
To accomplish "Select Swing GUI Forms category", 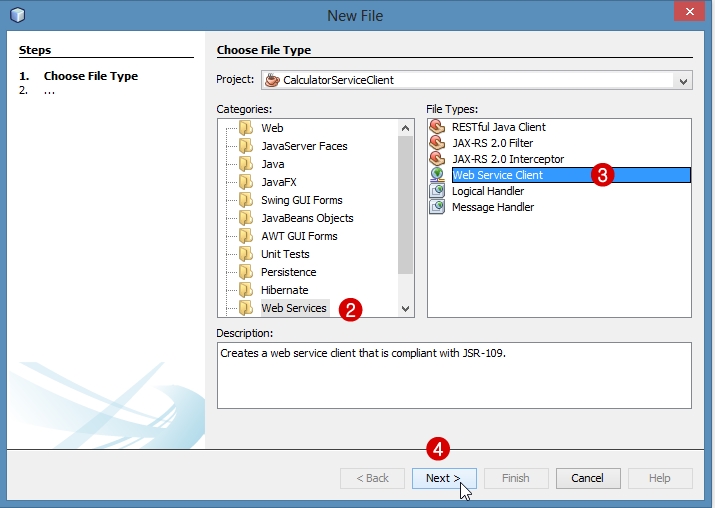I will click(x=301, y=200).
